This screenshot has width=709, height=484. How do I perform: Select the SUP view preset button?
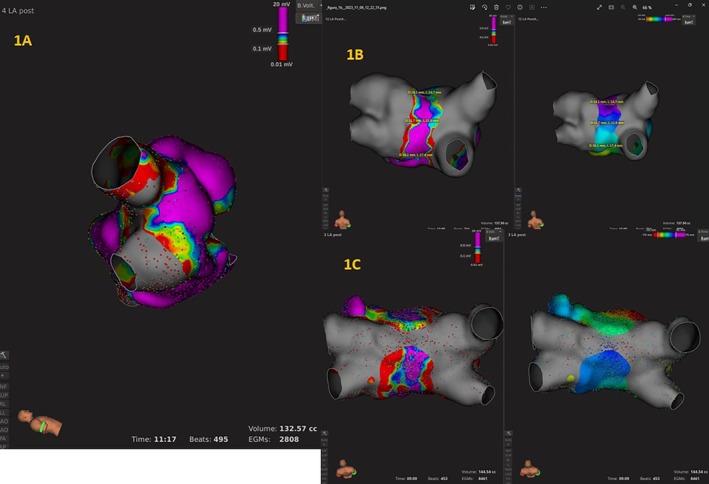(5, 394)
